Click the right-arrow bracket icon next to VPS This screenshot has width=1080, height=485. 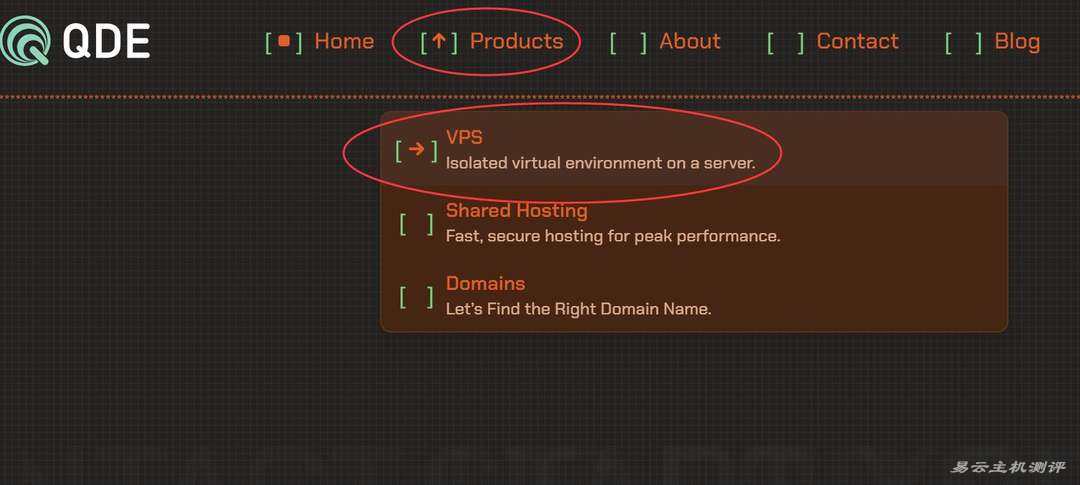click(417, 150)
